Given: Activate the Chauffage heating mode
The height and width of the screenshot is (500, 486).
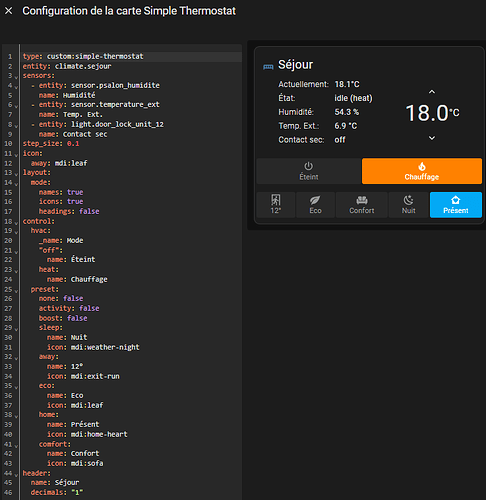Looking at the screenshot, I should click(x=422, y=171).
